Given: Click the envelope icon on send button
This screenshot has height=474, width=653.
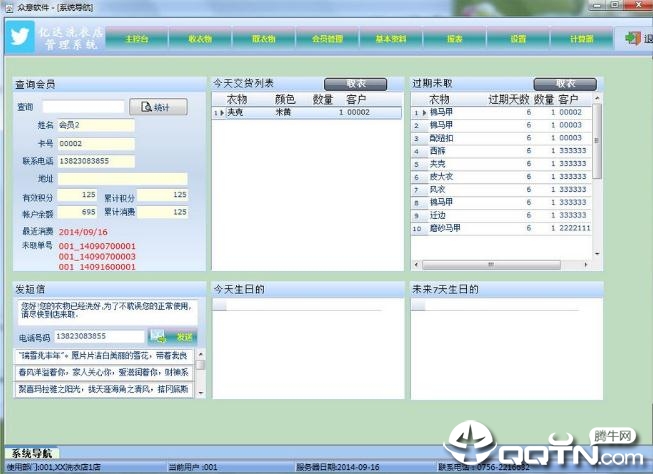Looking at the screenshot, I should click(x=159, y=337).
